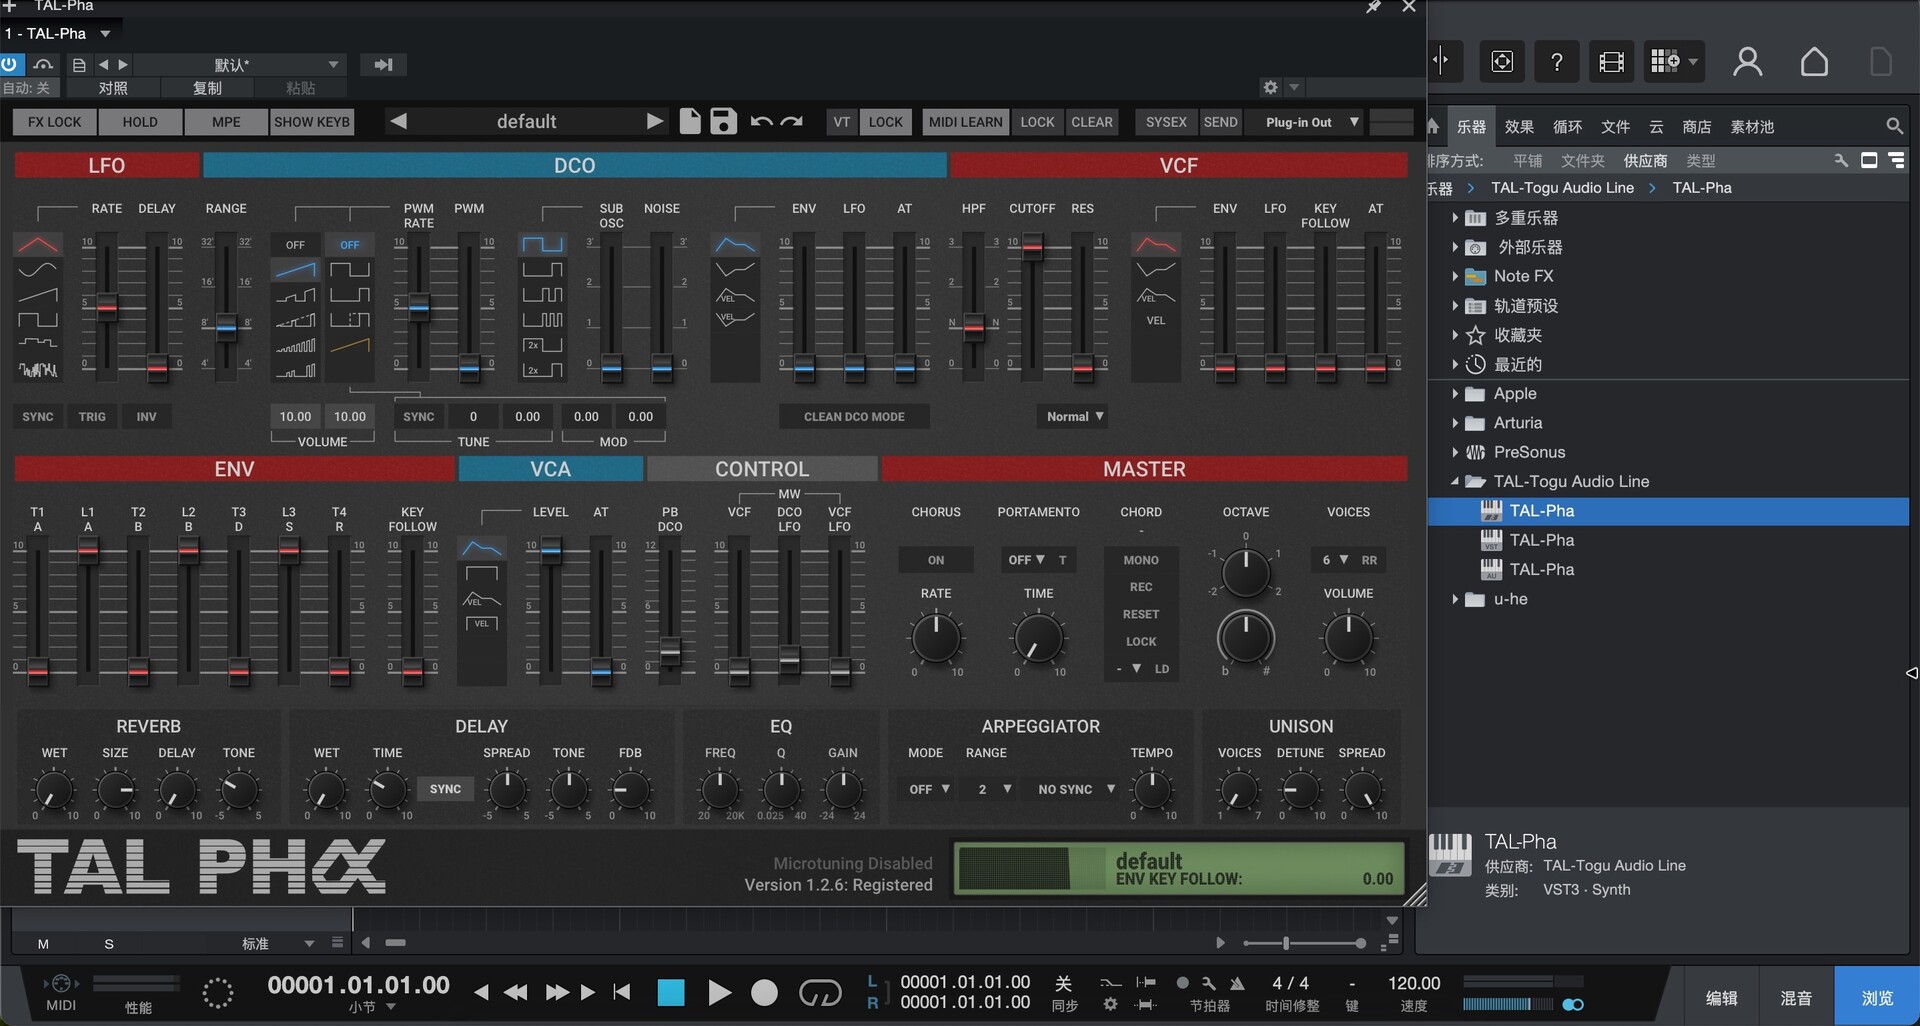1920x1026 pixels.
Task: Select the LFO square waveform icon
Action: pos(38,320)
